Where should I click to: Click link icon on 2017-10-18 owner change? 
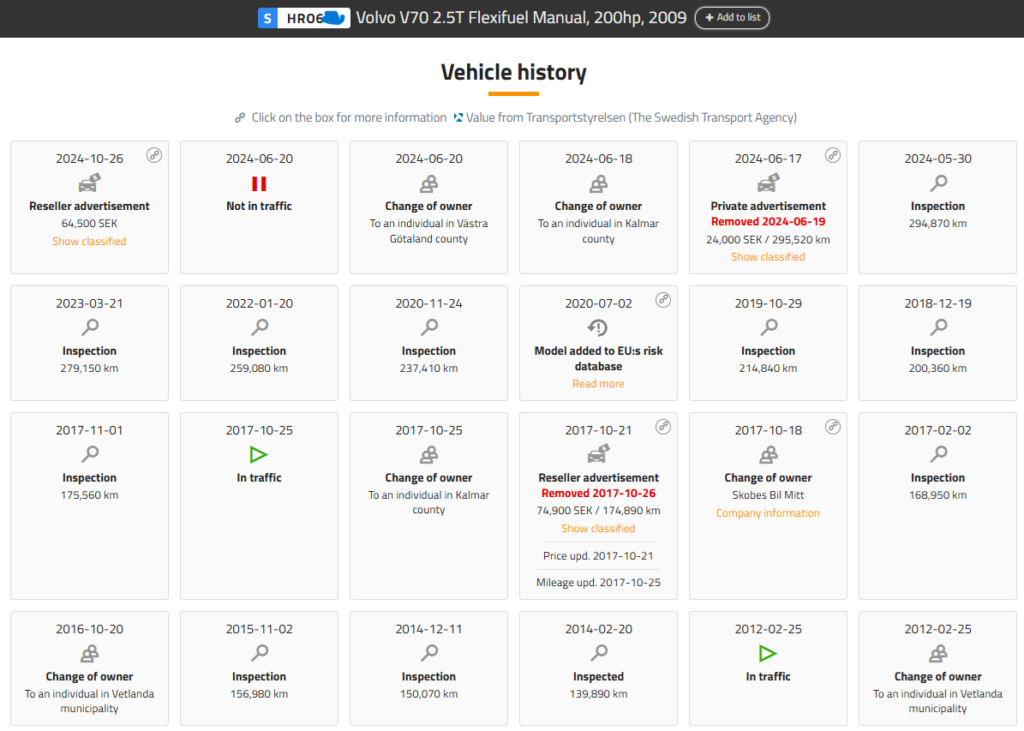pyautogui.click(x=833, y=427)
